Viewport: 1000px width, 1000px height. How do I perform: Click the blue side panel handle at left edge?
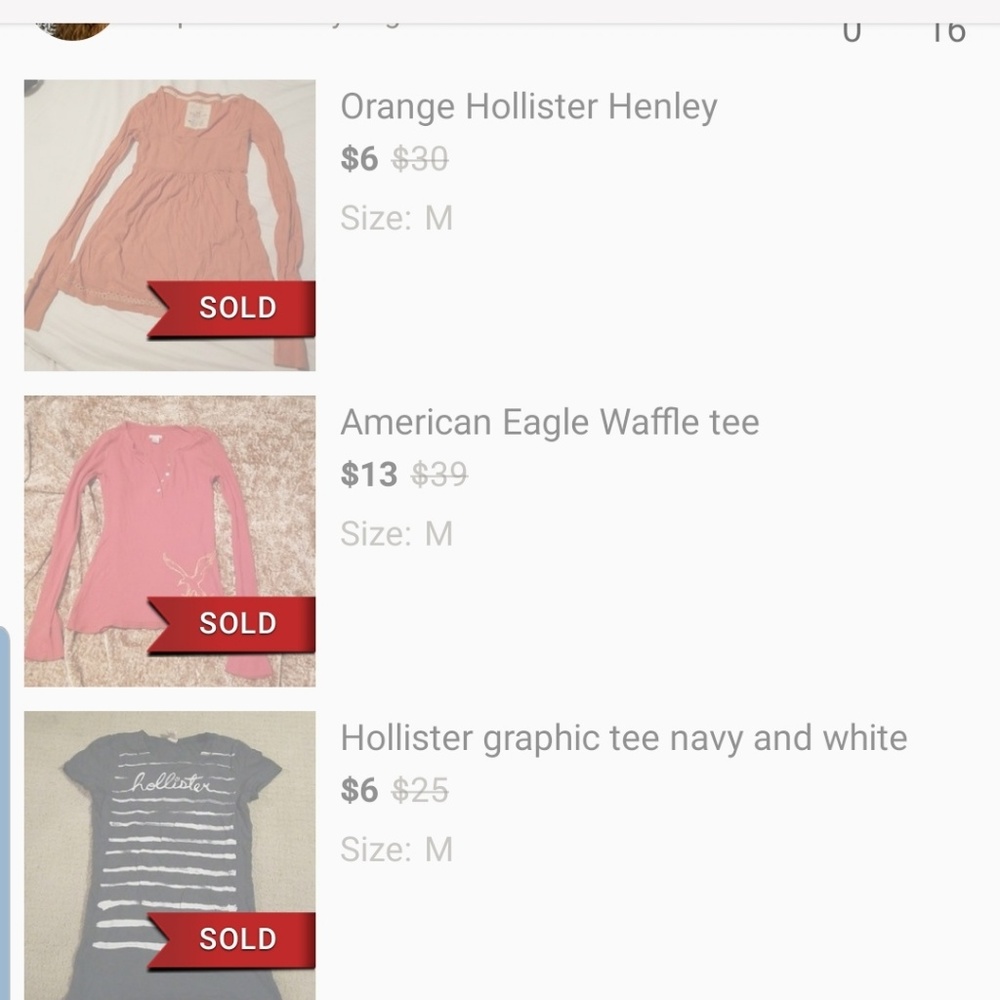5,810
